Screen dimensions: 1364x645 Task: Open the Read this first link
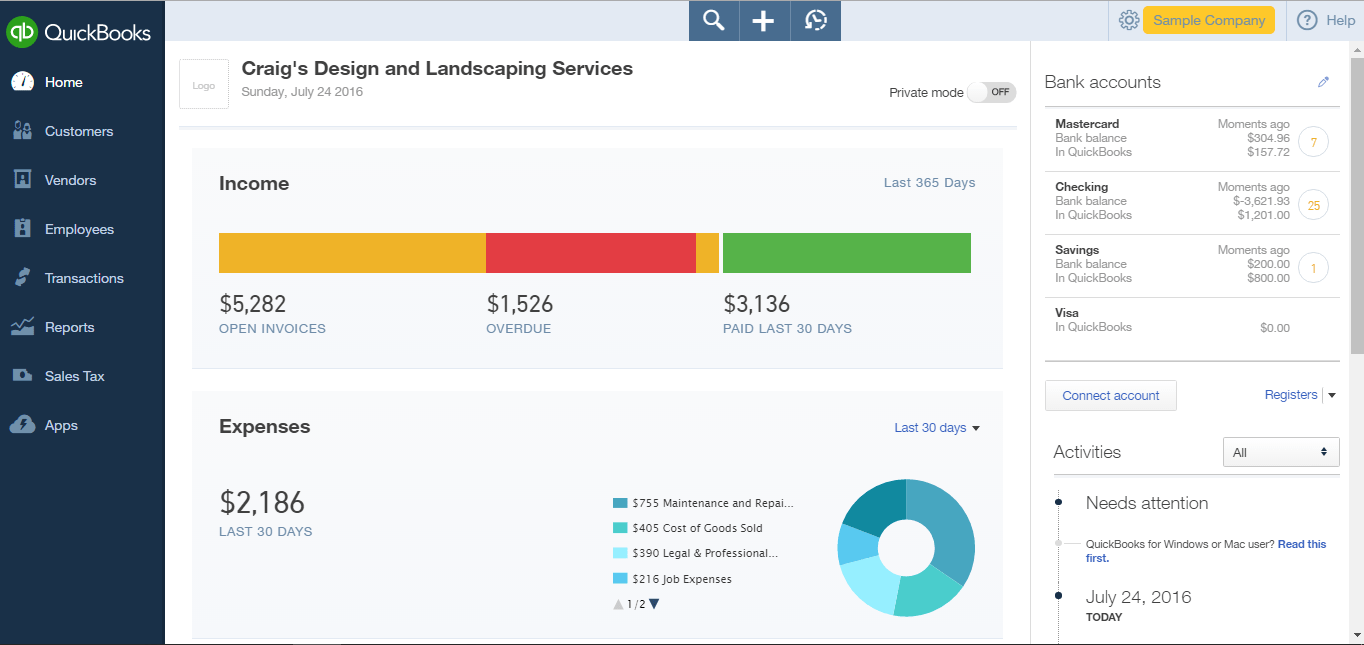(1301, 544)
